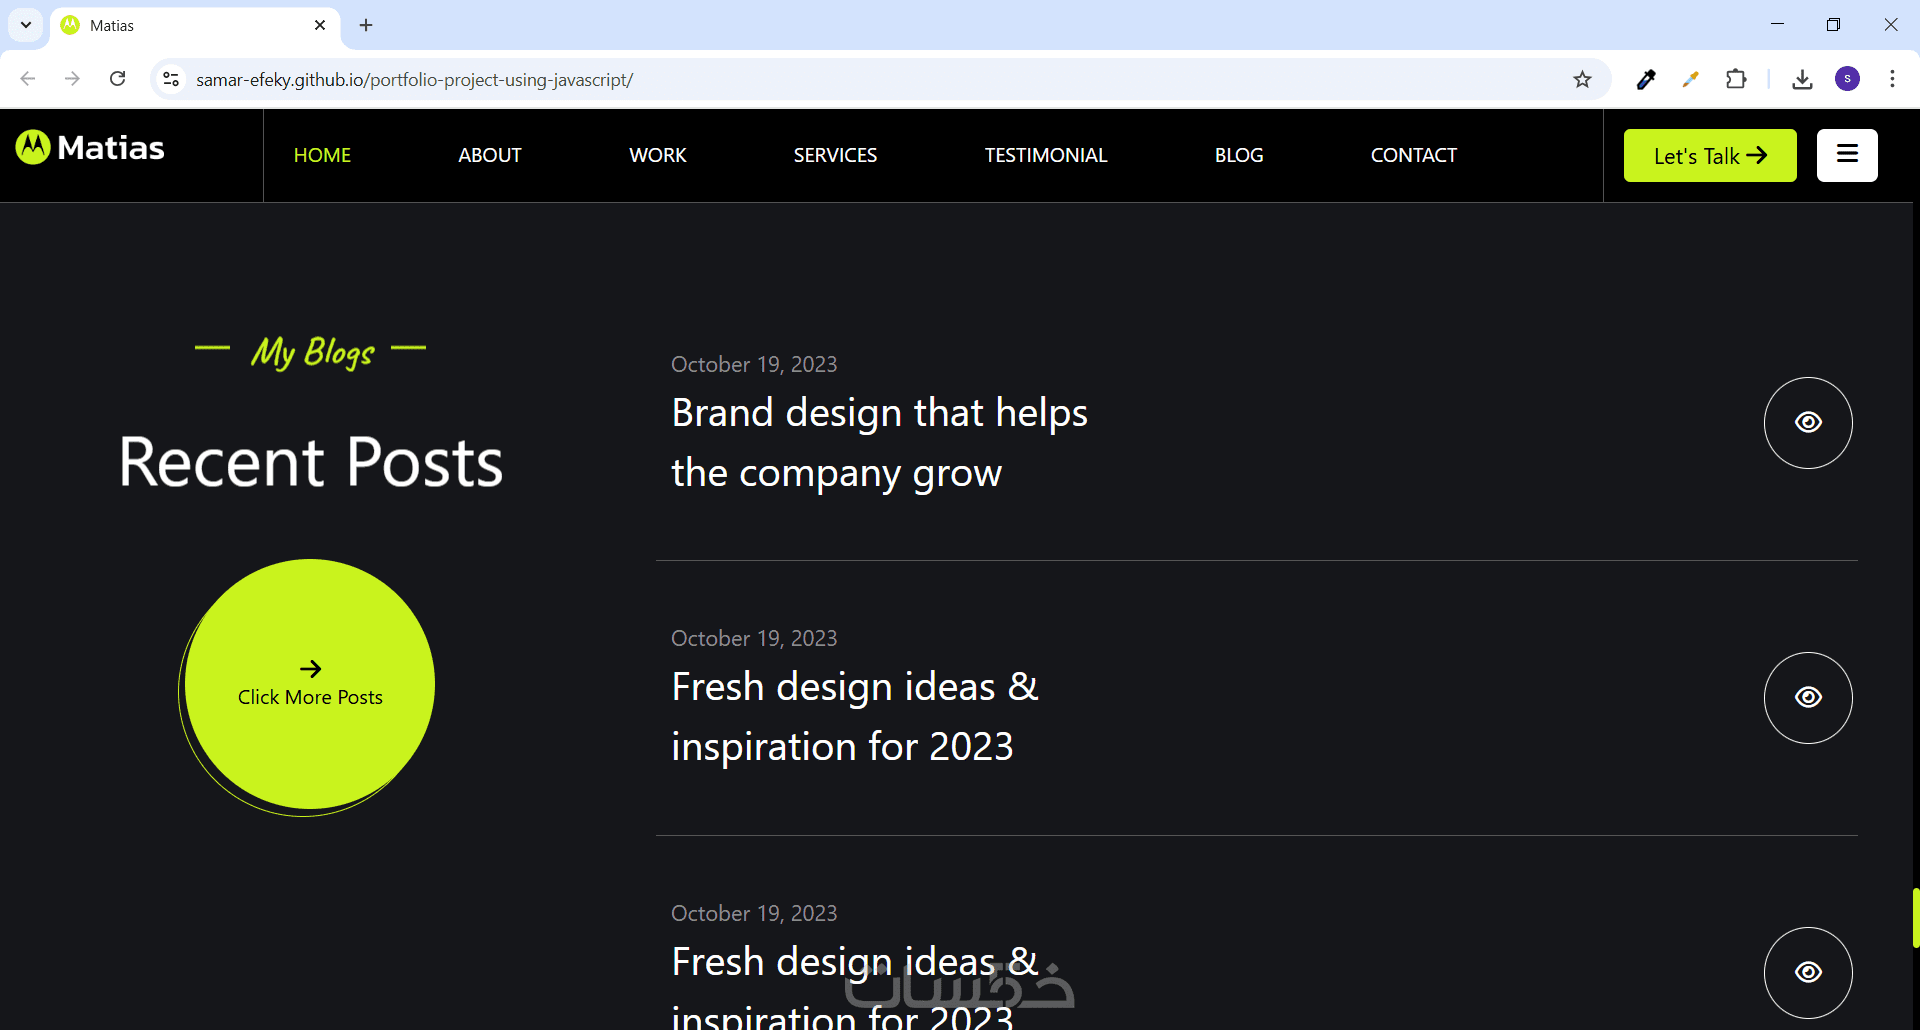This screenshot has height=1030, width=1920.
Task: Reload the current page
Action: point(118,80)
